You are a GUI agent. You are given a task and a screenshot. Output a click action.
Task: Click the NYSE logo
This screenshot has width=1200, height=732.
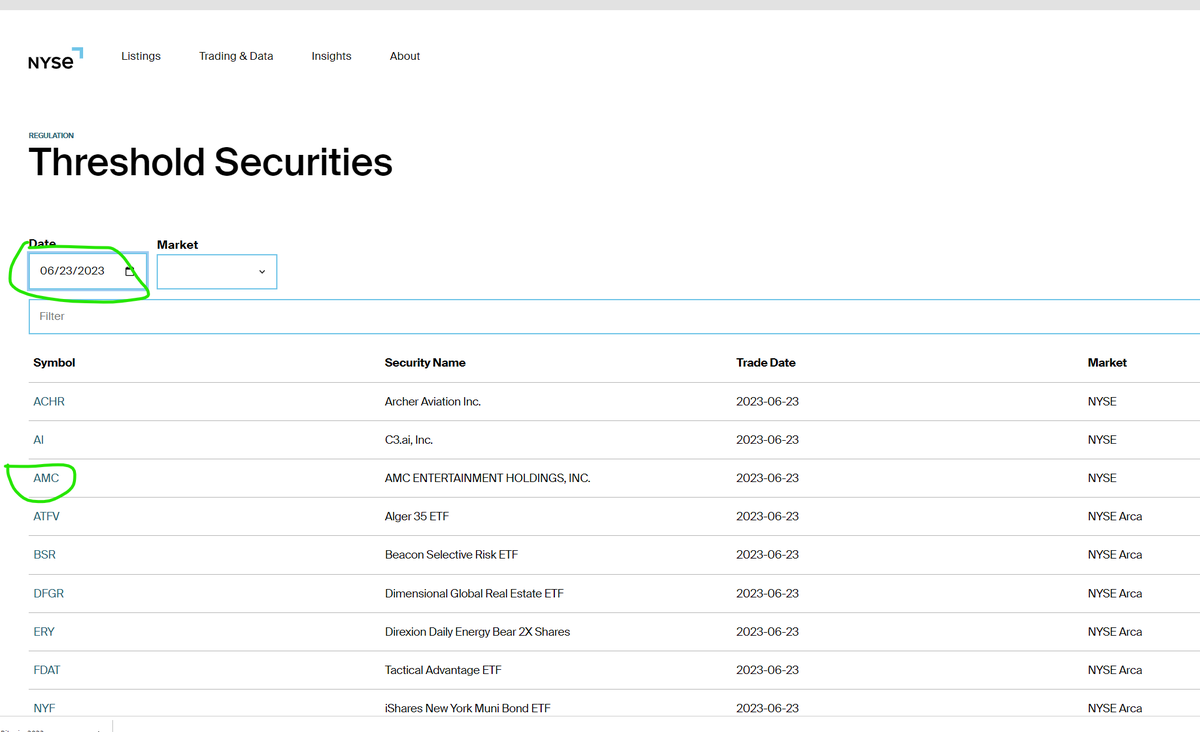click(55, 58)
